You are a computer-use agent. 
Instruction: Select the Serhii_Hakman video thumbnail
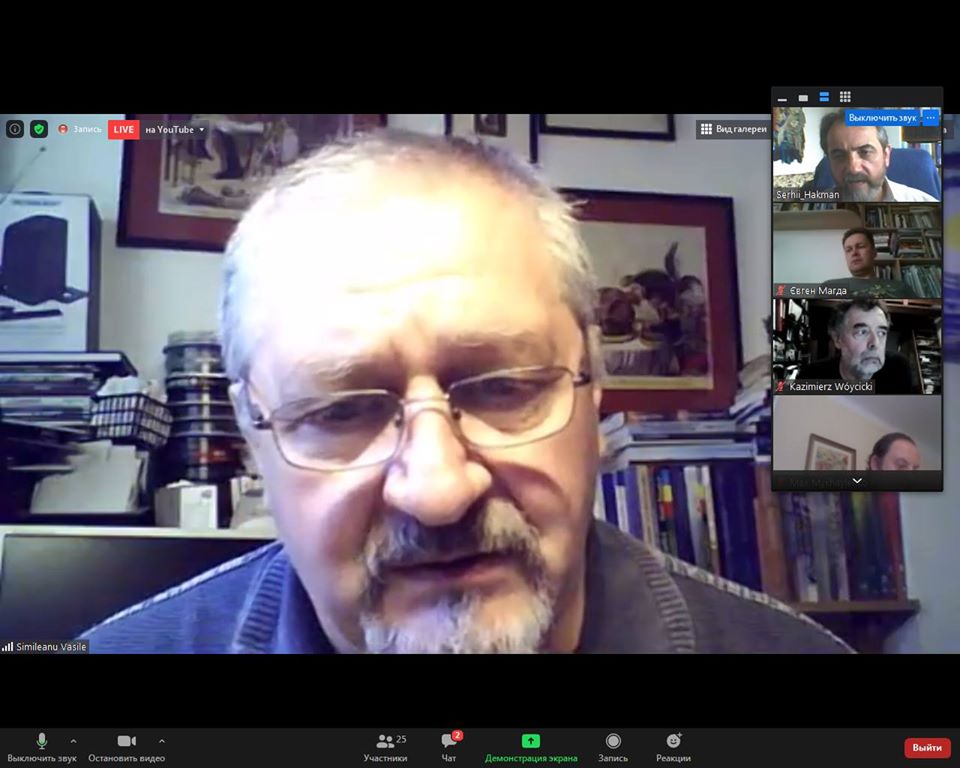(857, 155)
